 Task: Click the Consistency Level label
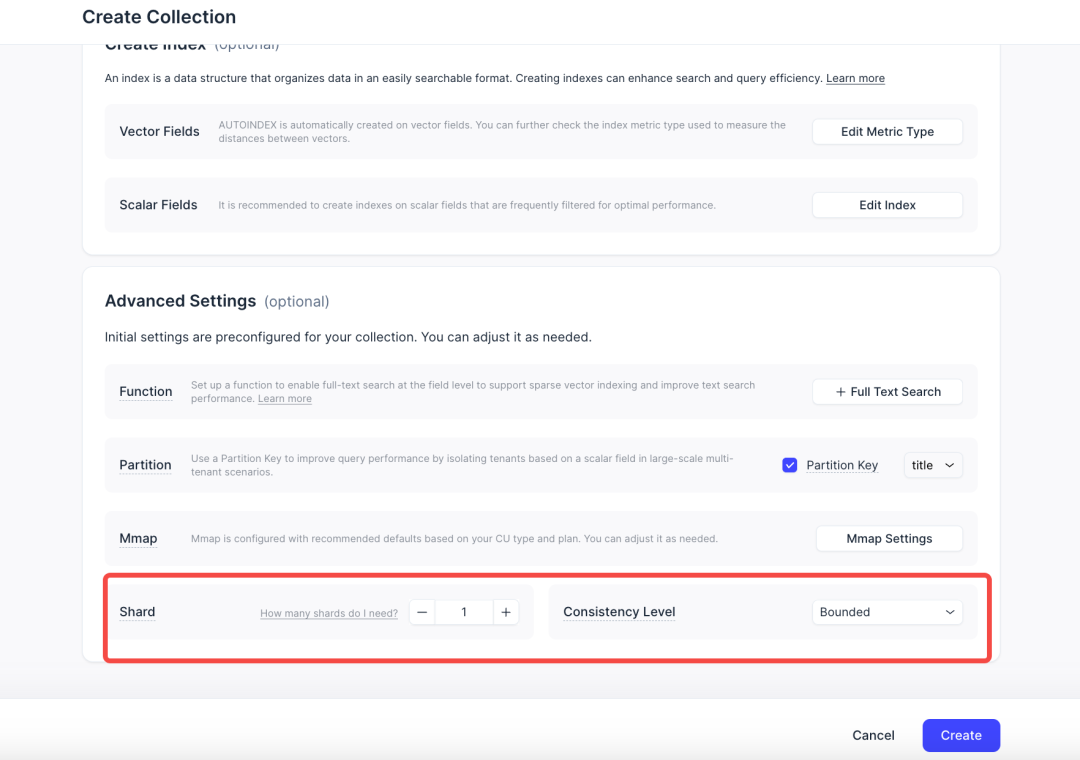point(619,612)
